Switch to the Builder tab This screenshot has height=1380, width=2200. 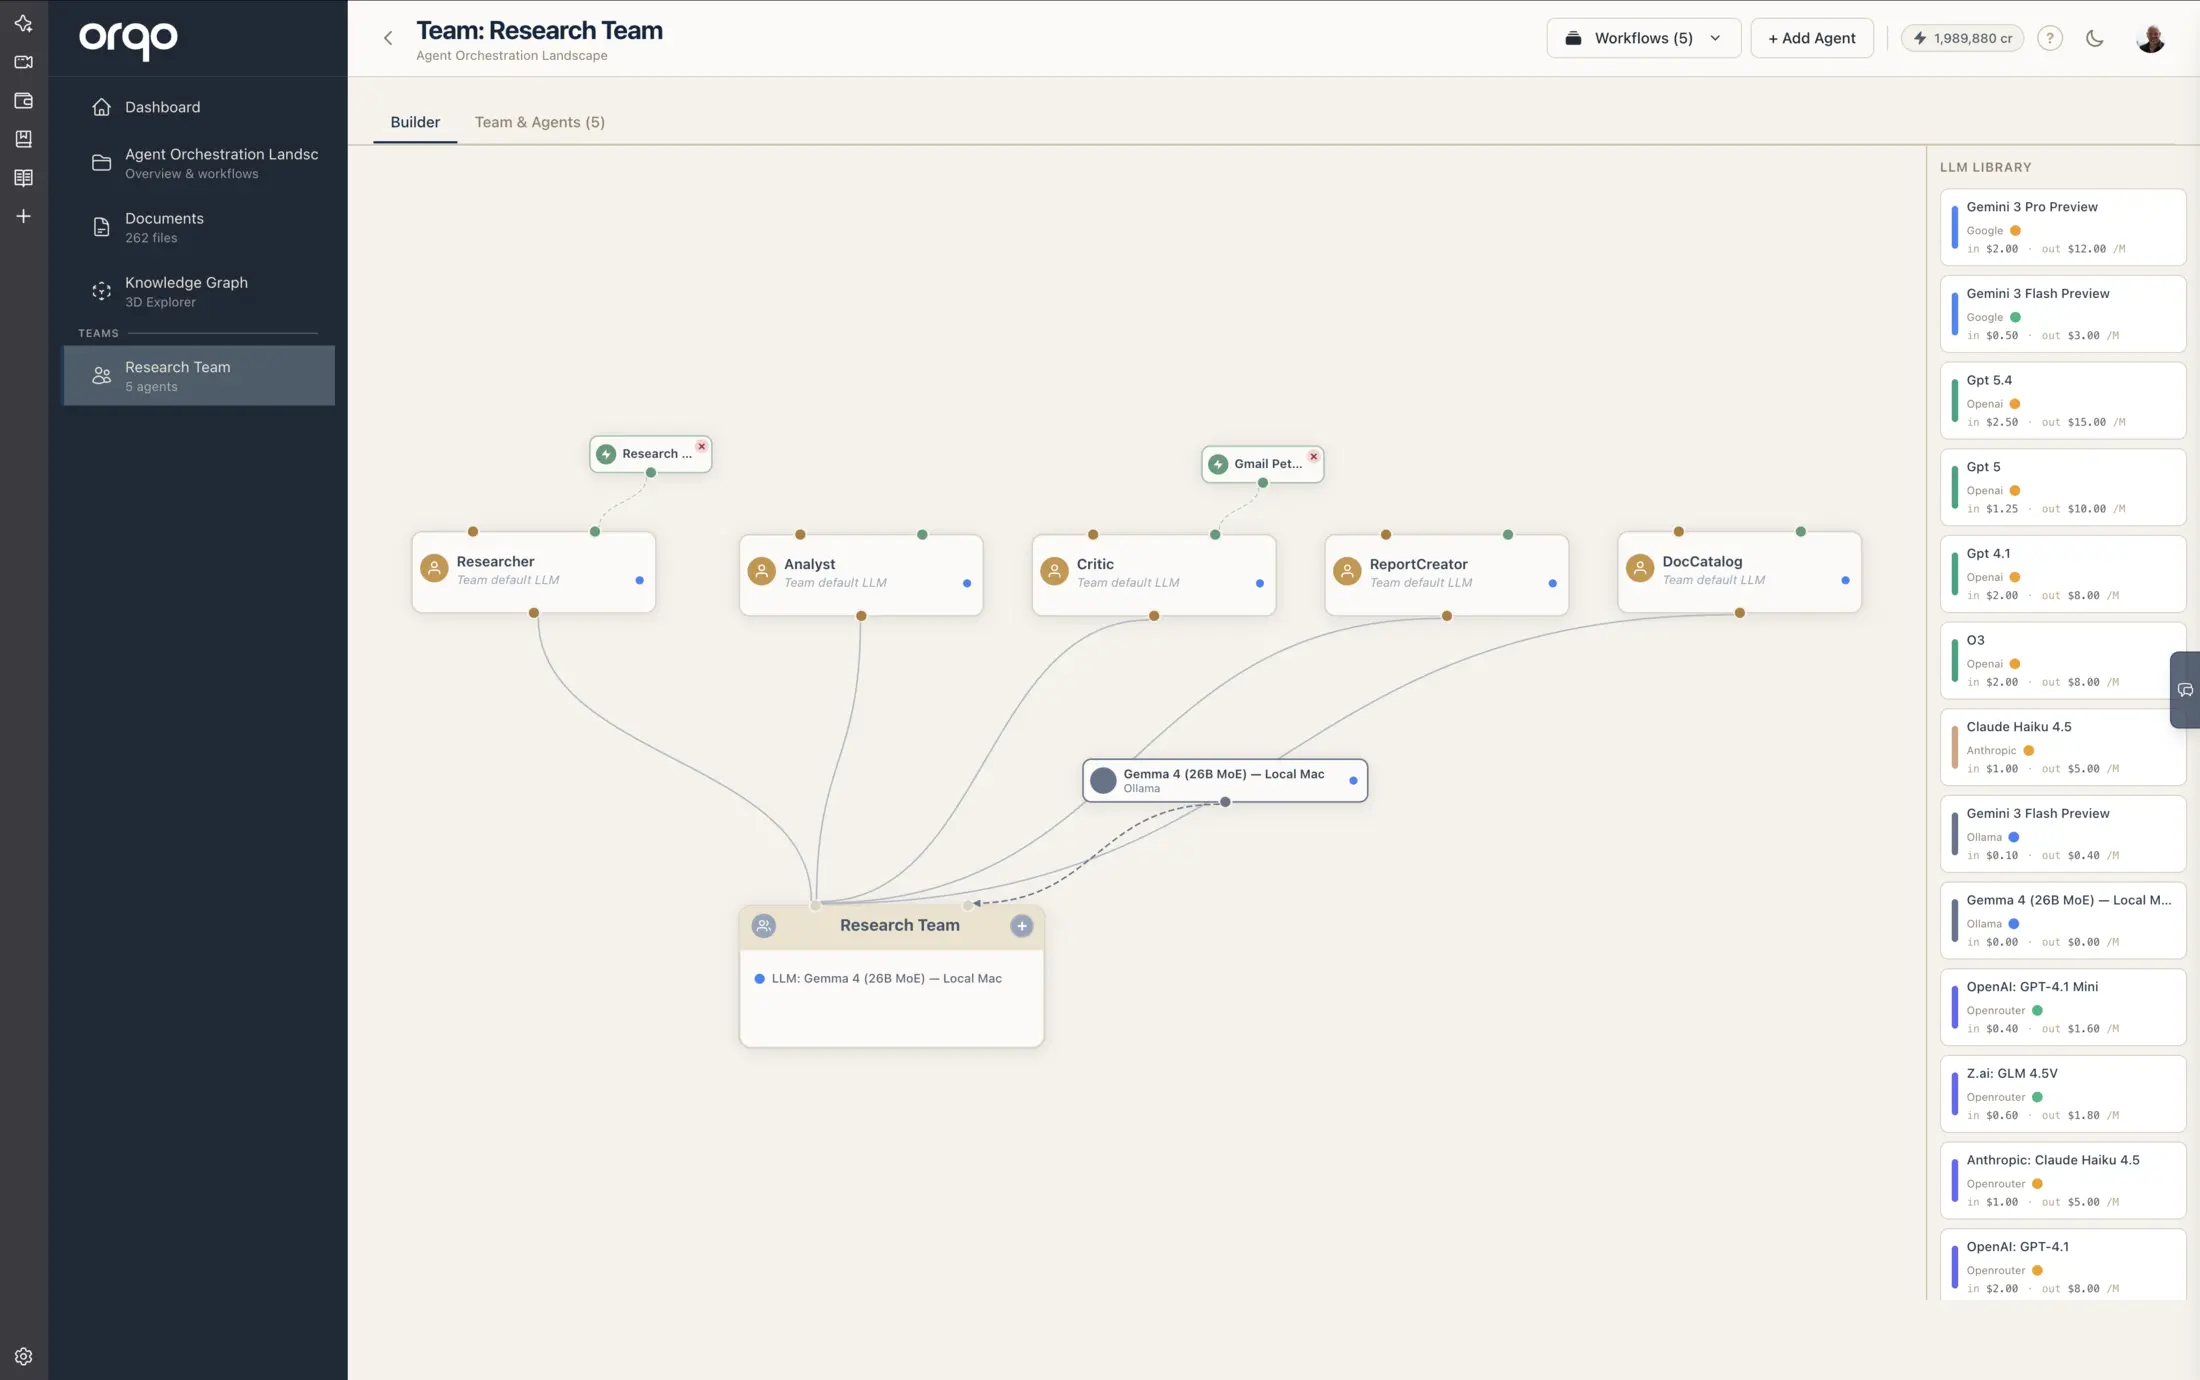tap(415, 122)
